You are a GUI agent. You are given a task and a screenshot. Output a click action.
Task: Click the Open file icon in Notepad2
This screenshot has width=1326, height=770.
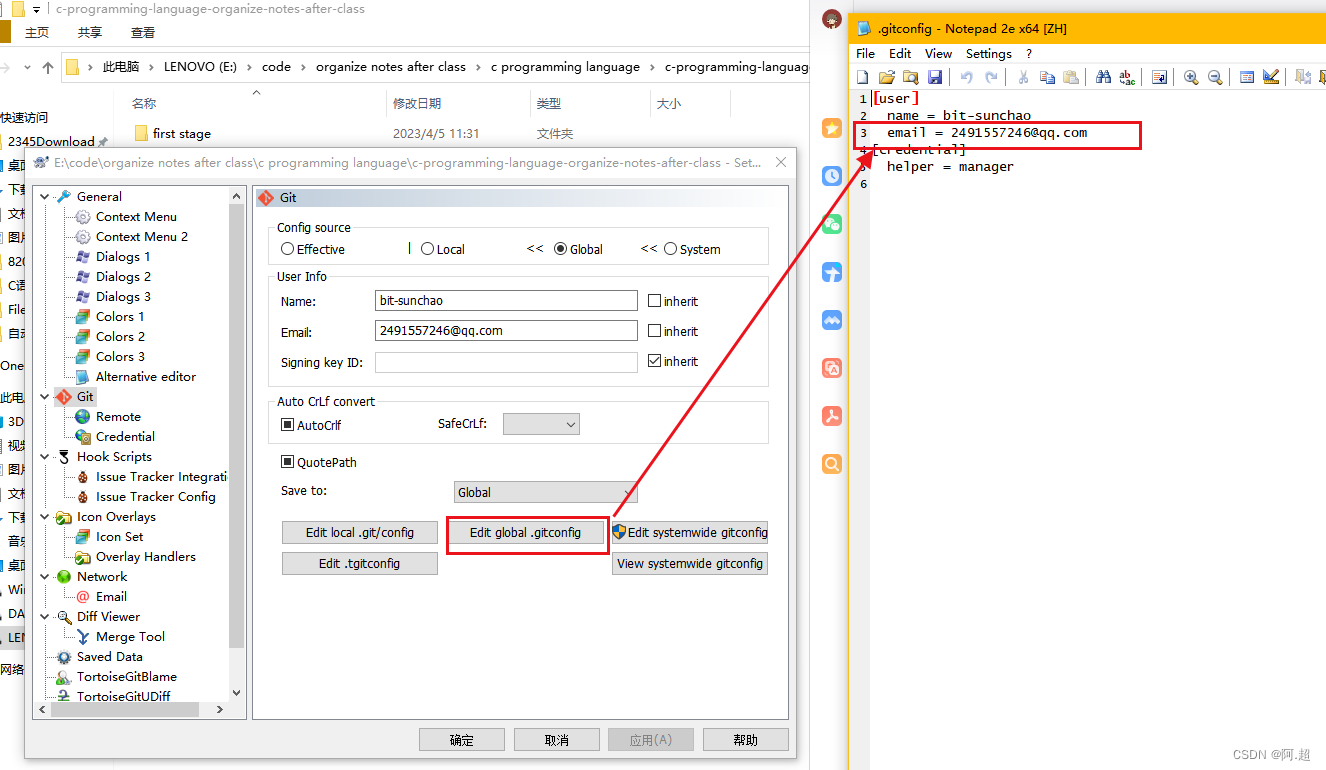pos(886,77)
